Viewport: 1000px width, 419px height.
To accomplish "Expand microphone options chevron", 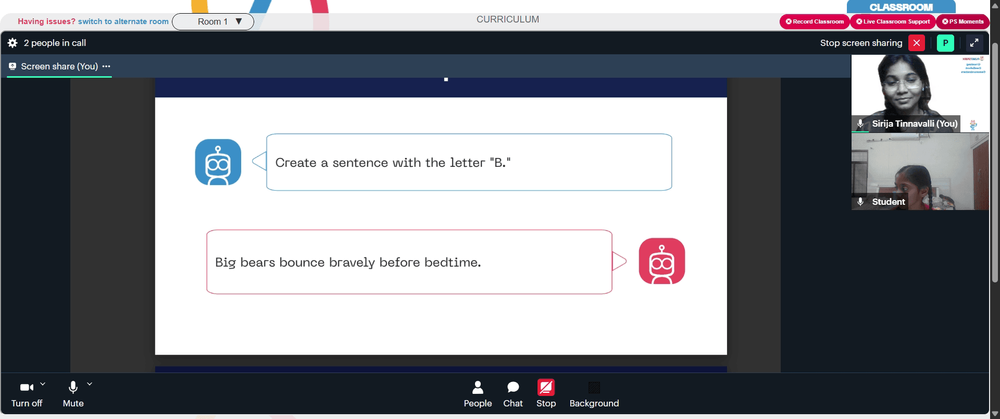I will [89, 384].
